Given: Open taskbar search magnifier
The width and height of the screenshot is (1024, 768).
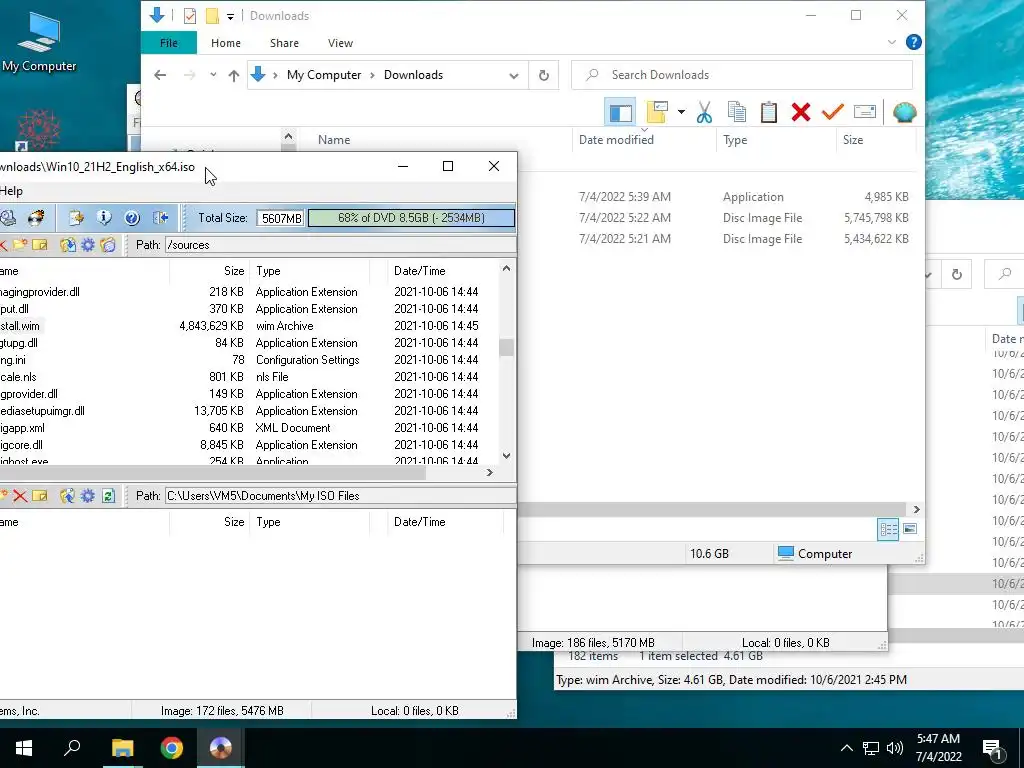Looking at the screenshot, I should (72, 748).
